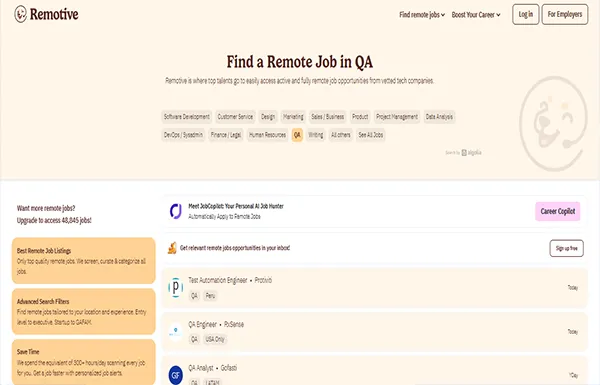
Task: Open the For Employers button
Action: (x=565, y=15)
